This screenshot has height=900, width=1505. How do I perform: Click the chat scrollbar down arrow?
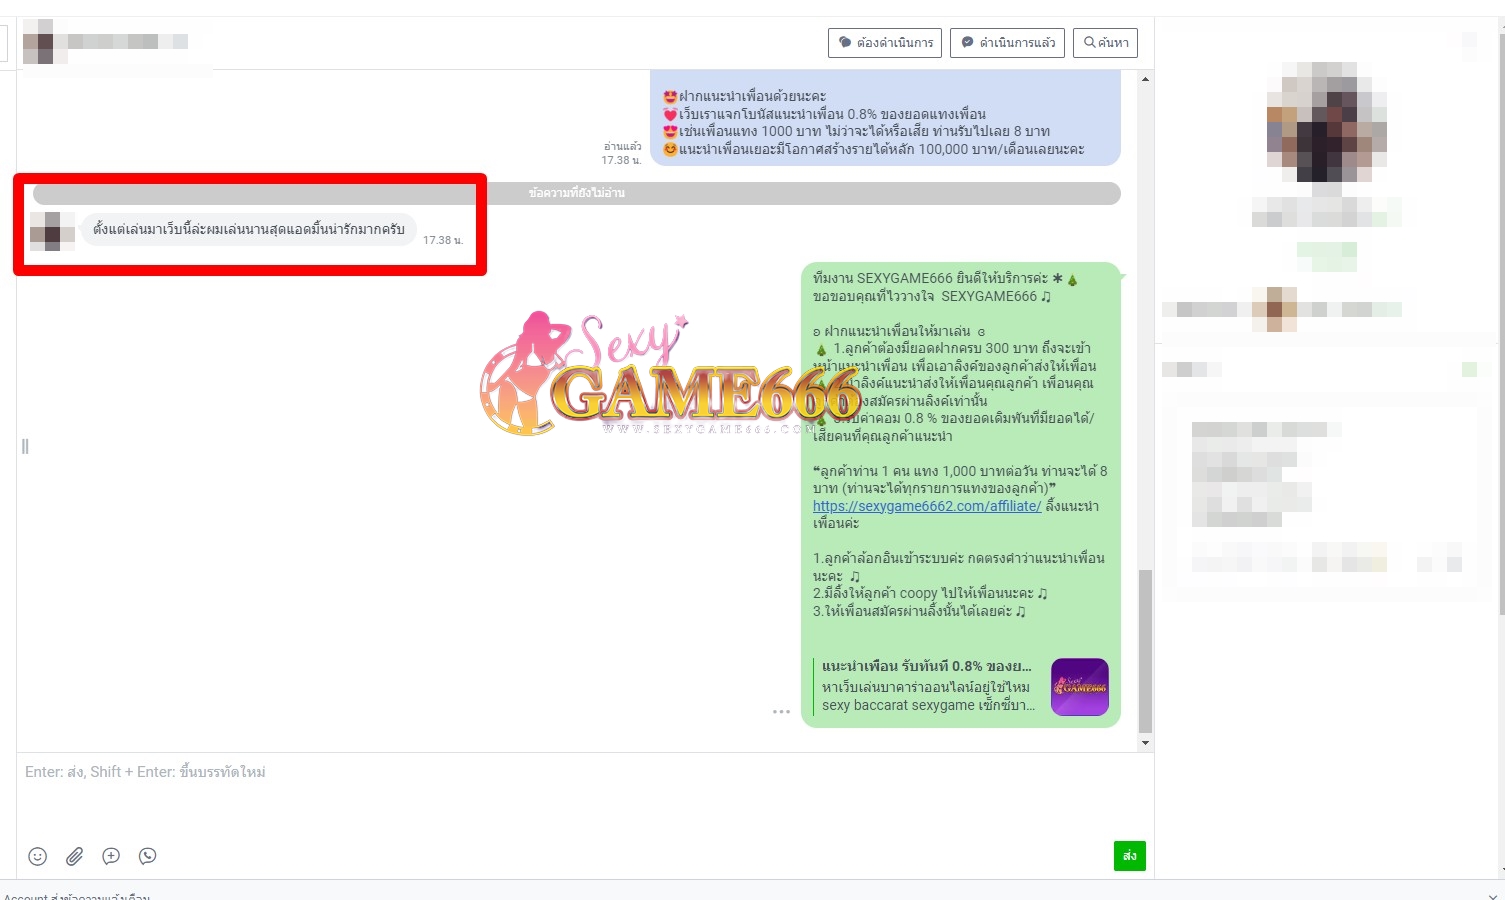click(x=1145, y=743)
